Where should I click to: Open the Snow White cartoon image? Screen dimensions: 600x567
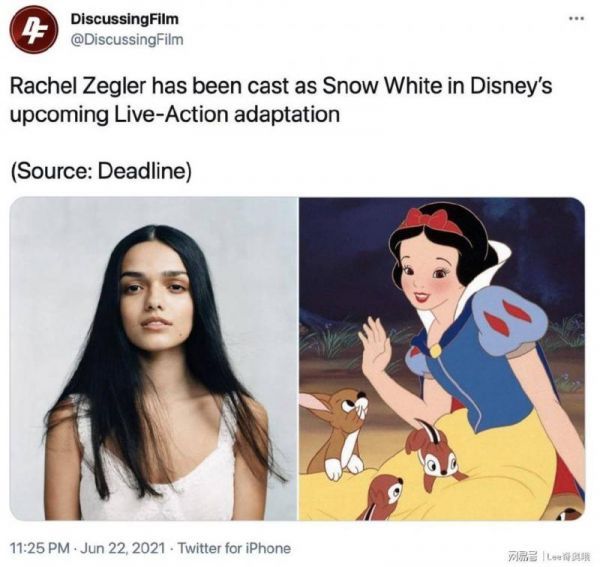pyautogui.click(x=442, y=359)
